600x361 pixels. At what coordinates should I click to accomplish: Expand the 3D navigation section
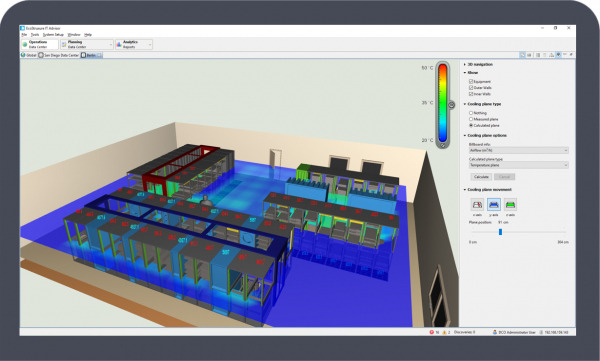tap(478, 64)
